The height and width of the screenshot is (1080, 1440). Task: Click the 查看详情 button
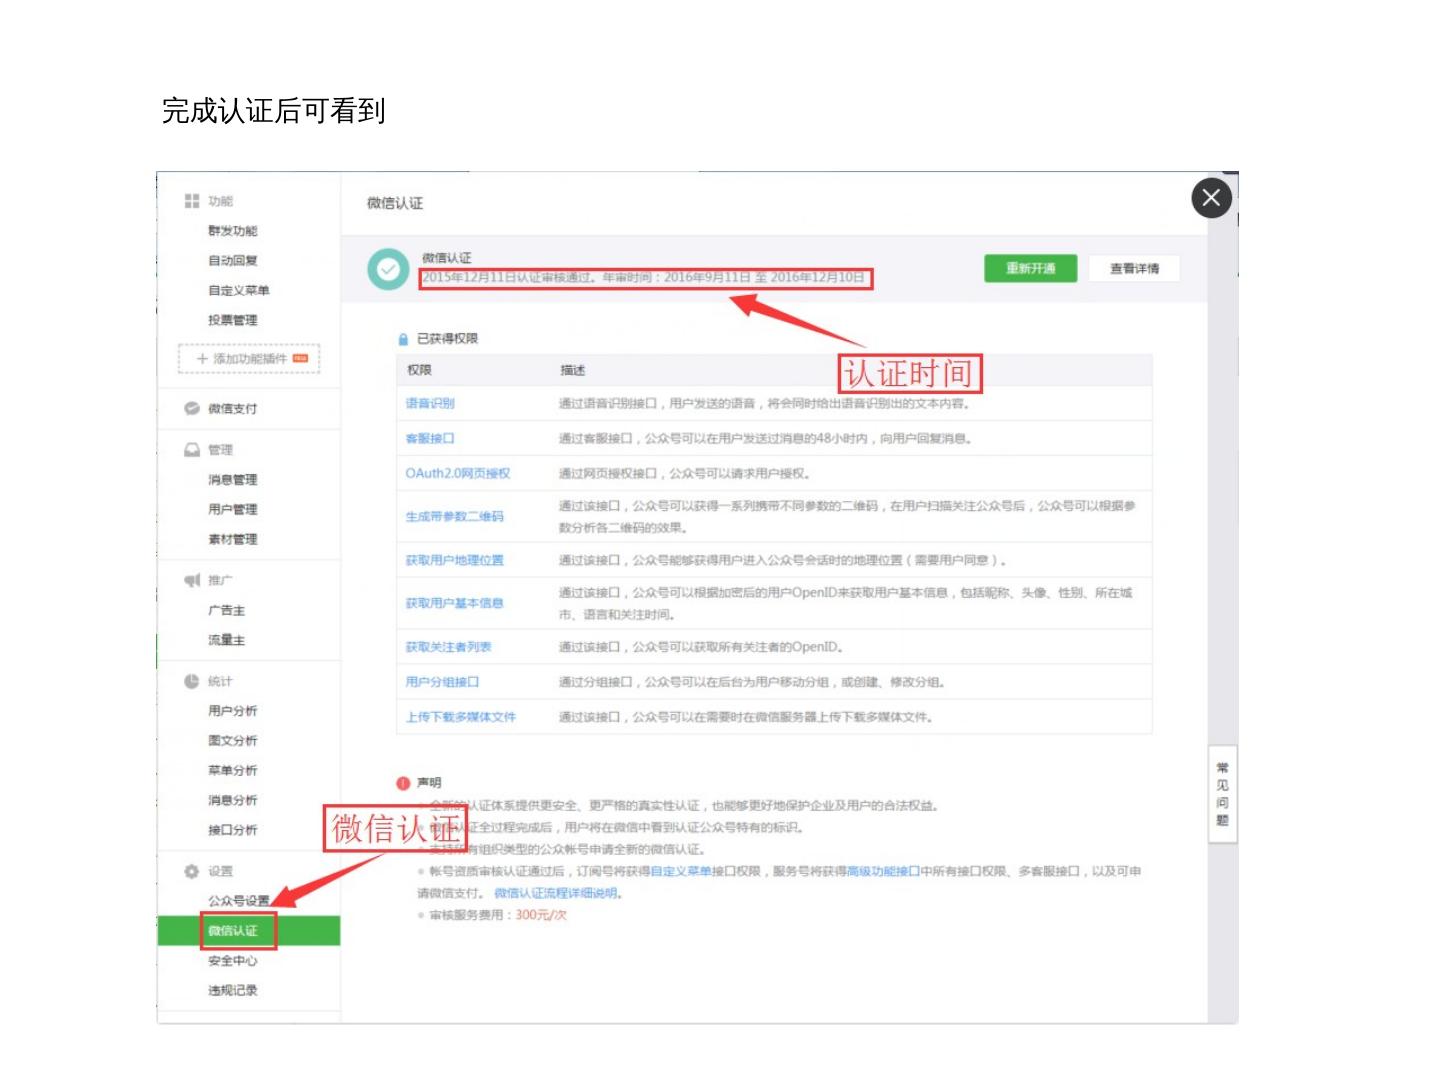1134,268
